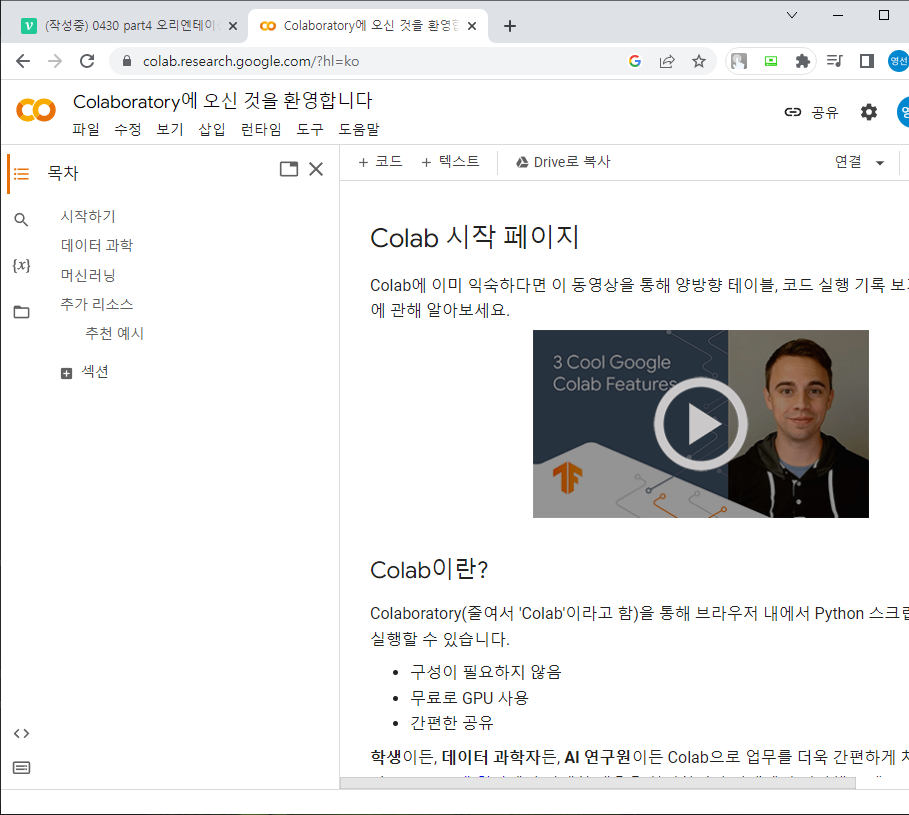Add a code cell with + 코드
This screenshot has width=909, height=815.
pos(380,162)
